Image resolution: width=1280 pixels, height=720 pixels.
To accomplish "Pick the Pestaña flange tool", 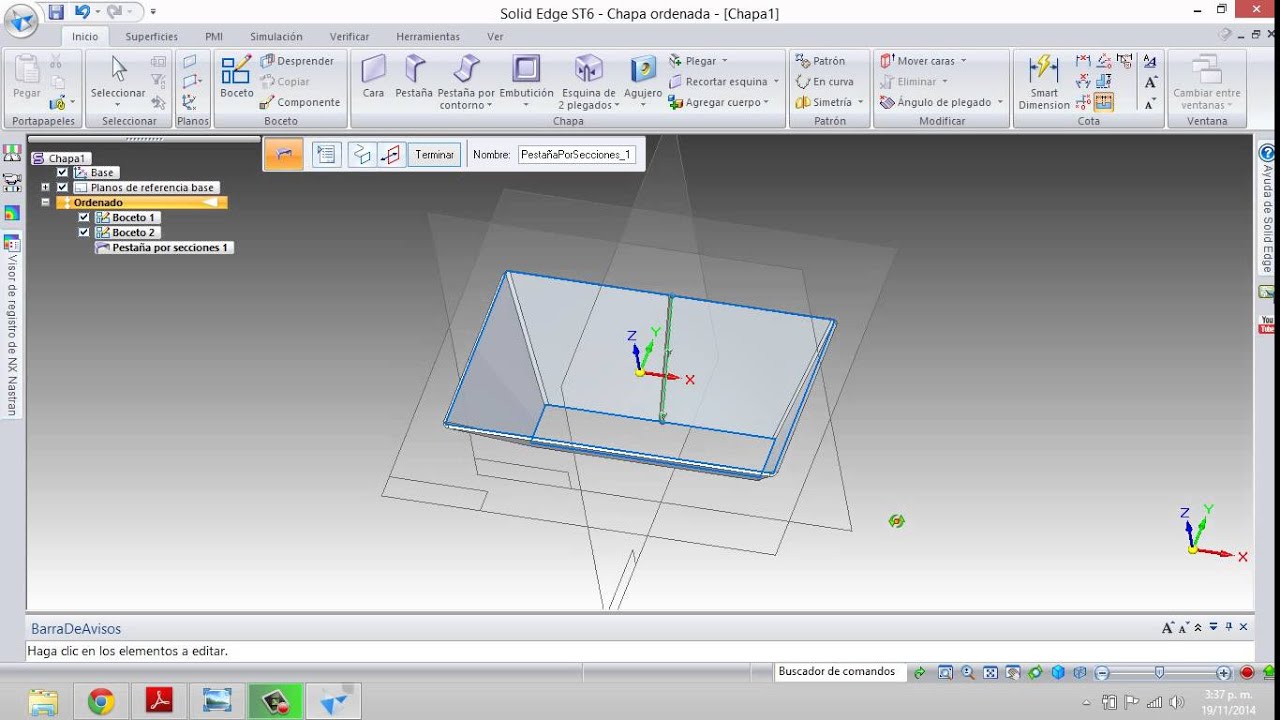I will point(414,77).
